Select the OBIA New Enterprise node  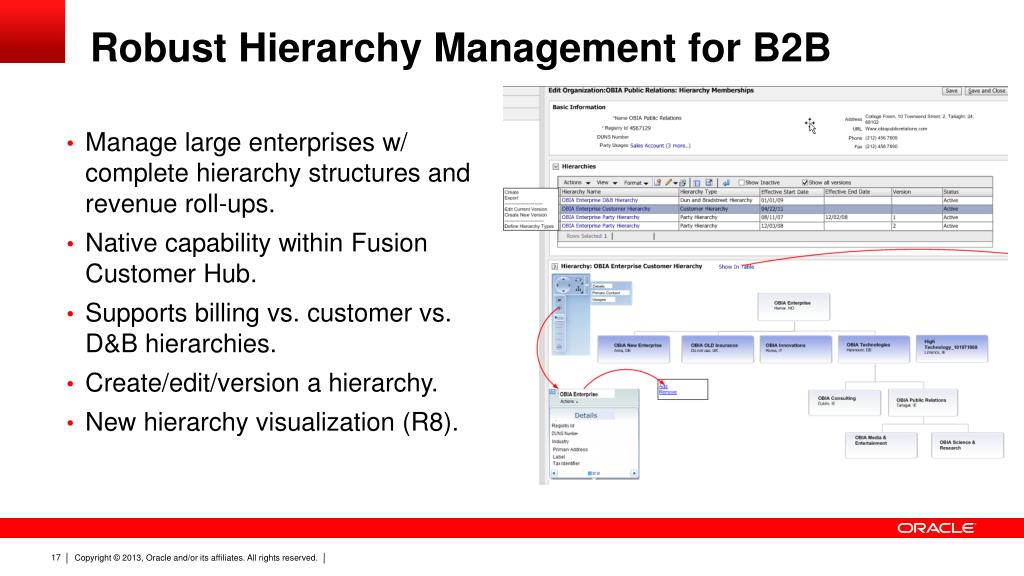point(633,349)
